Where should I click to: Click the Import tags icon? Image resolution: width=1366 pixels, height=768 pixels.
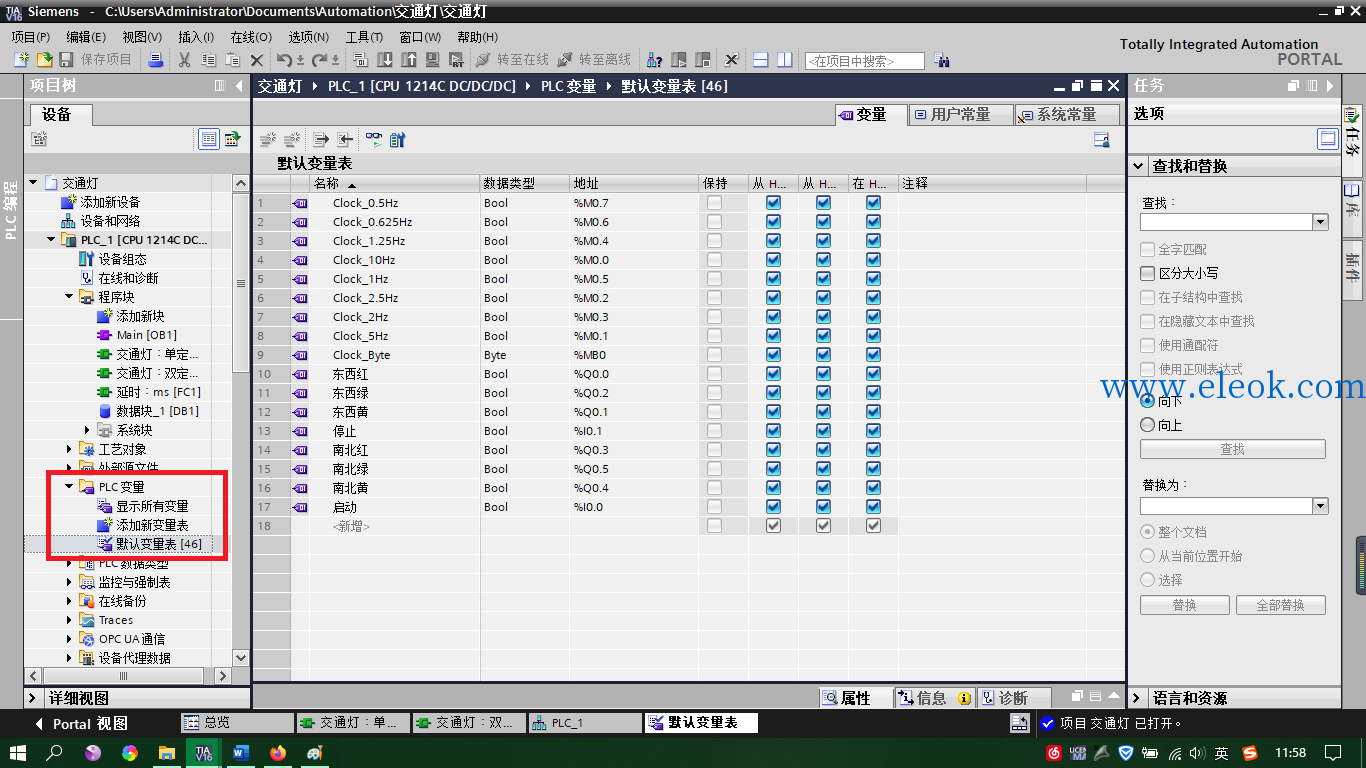click(x=344, y=139)
